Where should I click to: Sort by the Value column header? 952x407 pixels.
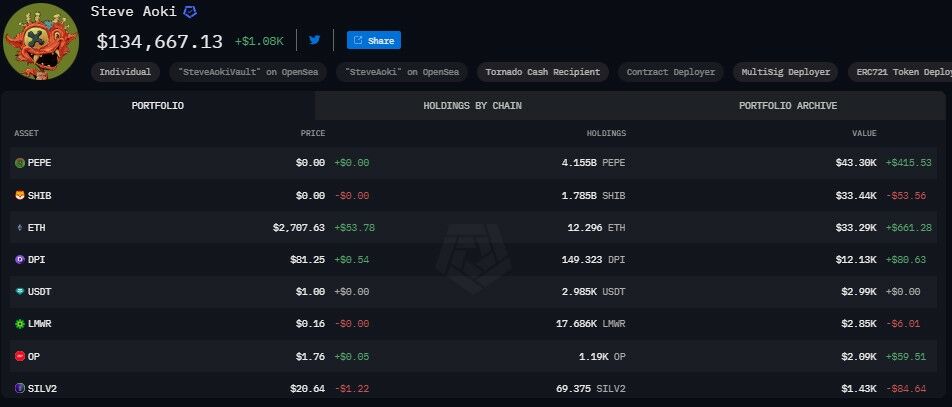point(864,133)
